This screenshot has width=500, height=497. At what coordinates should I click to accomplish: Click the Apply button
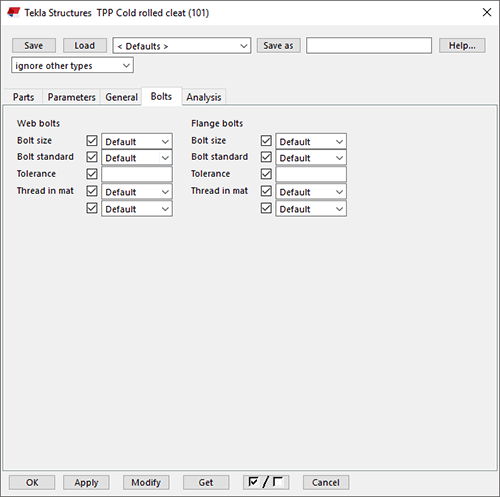86,482
